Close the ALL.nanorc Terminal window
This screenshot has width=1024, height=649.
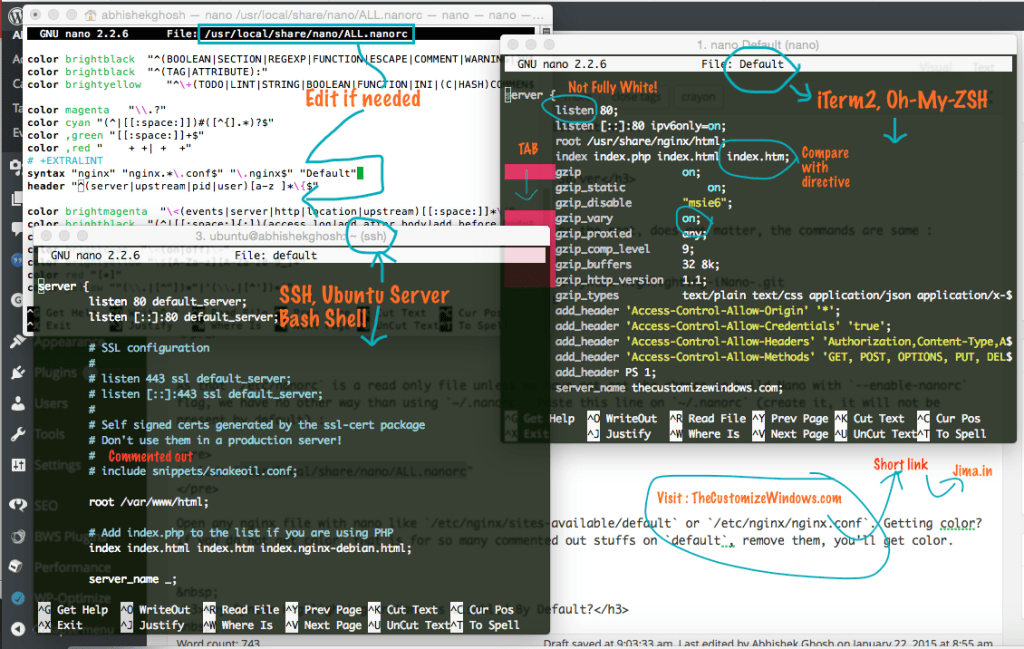coord(36,14)
